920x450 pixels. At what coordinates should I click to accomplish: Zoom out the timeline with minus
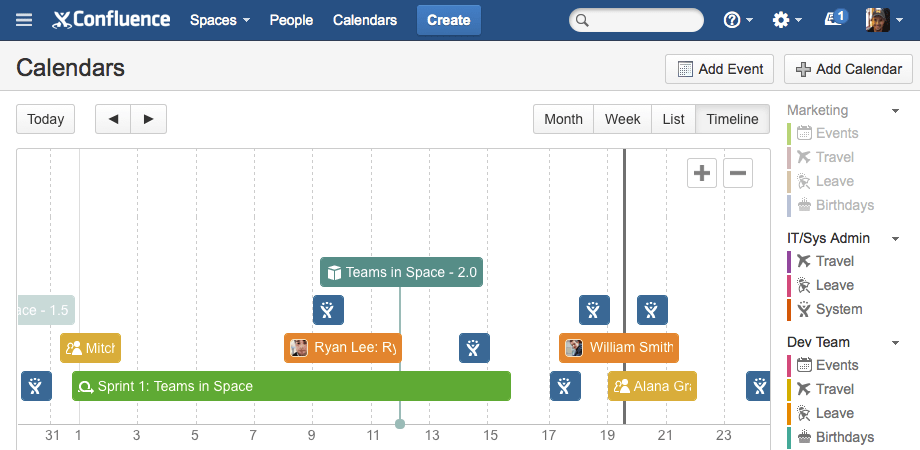point(738,173)
